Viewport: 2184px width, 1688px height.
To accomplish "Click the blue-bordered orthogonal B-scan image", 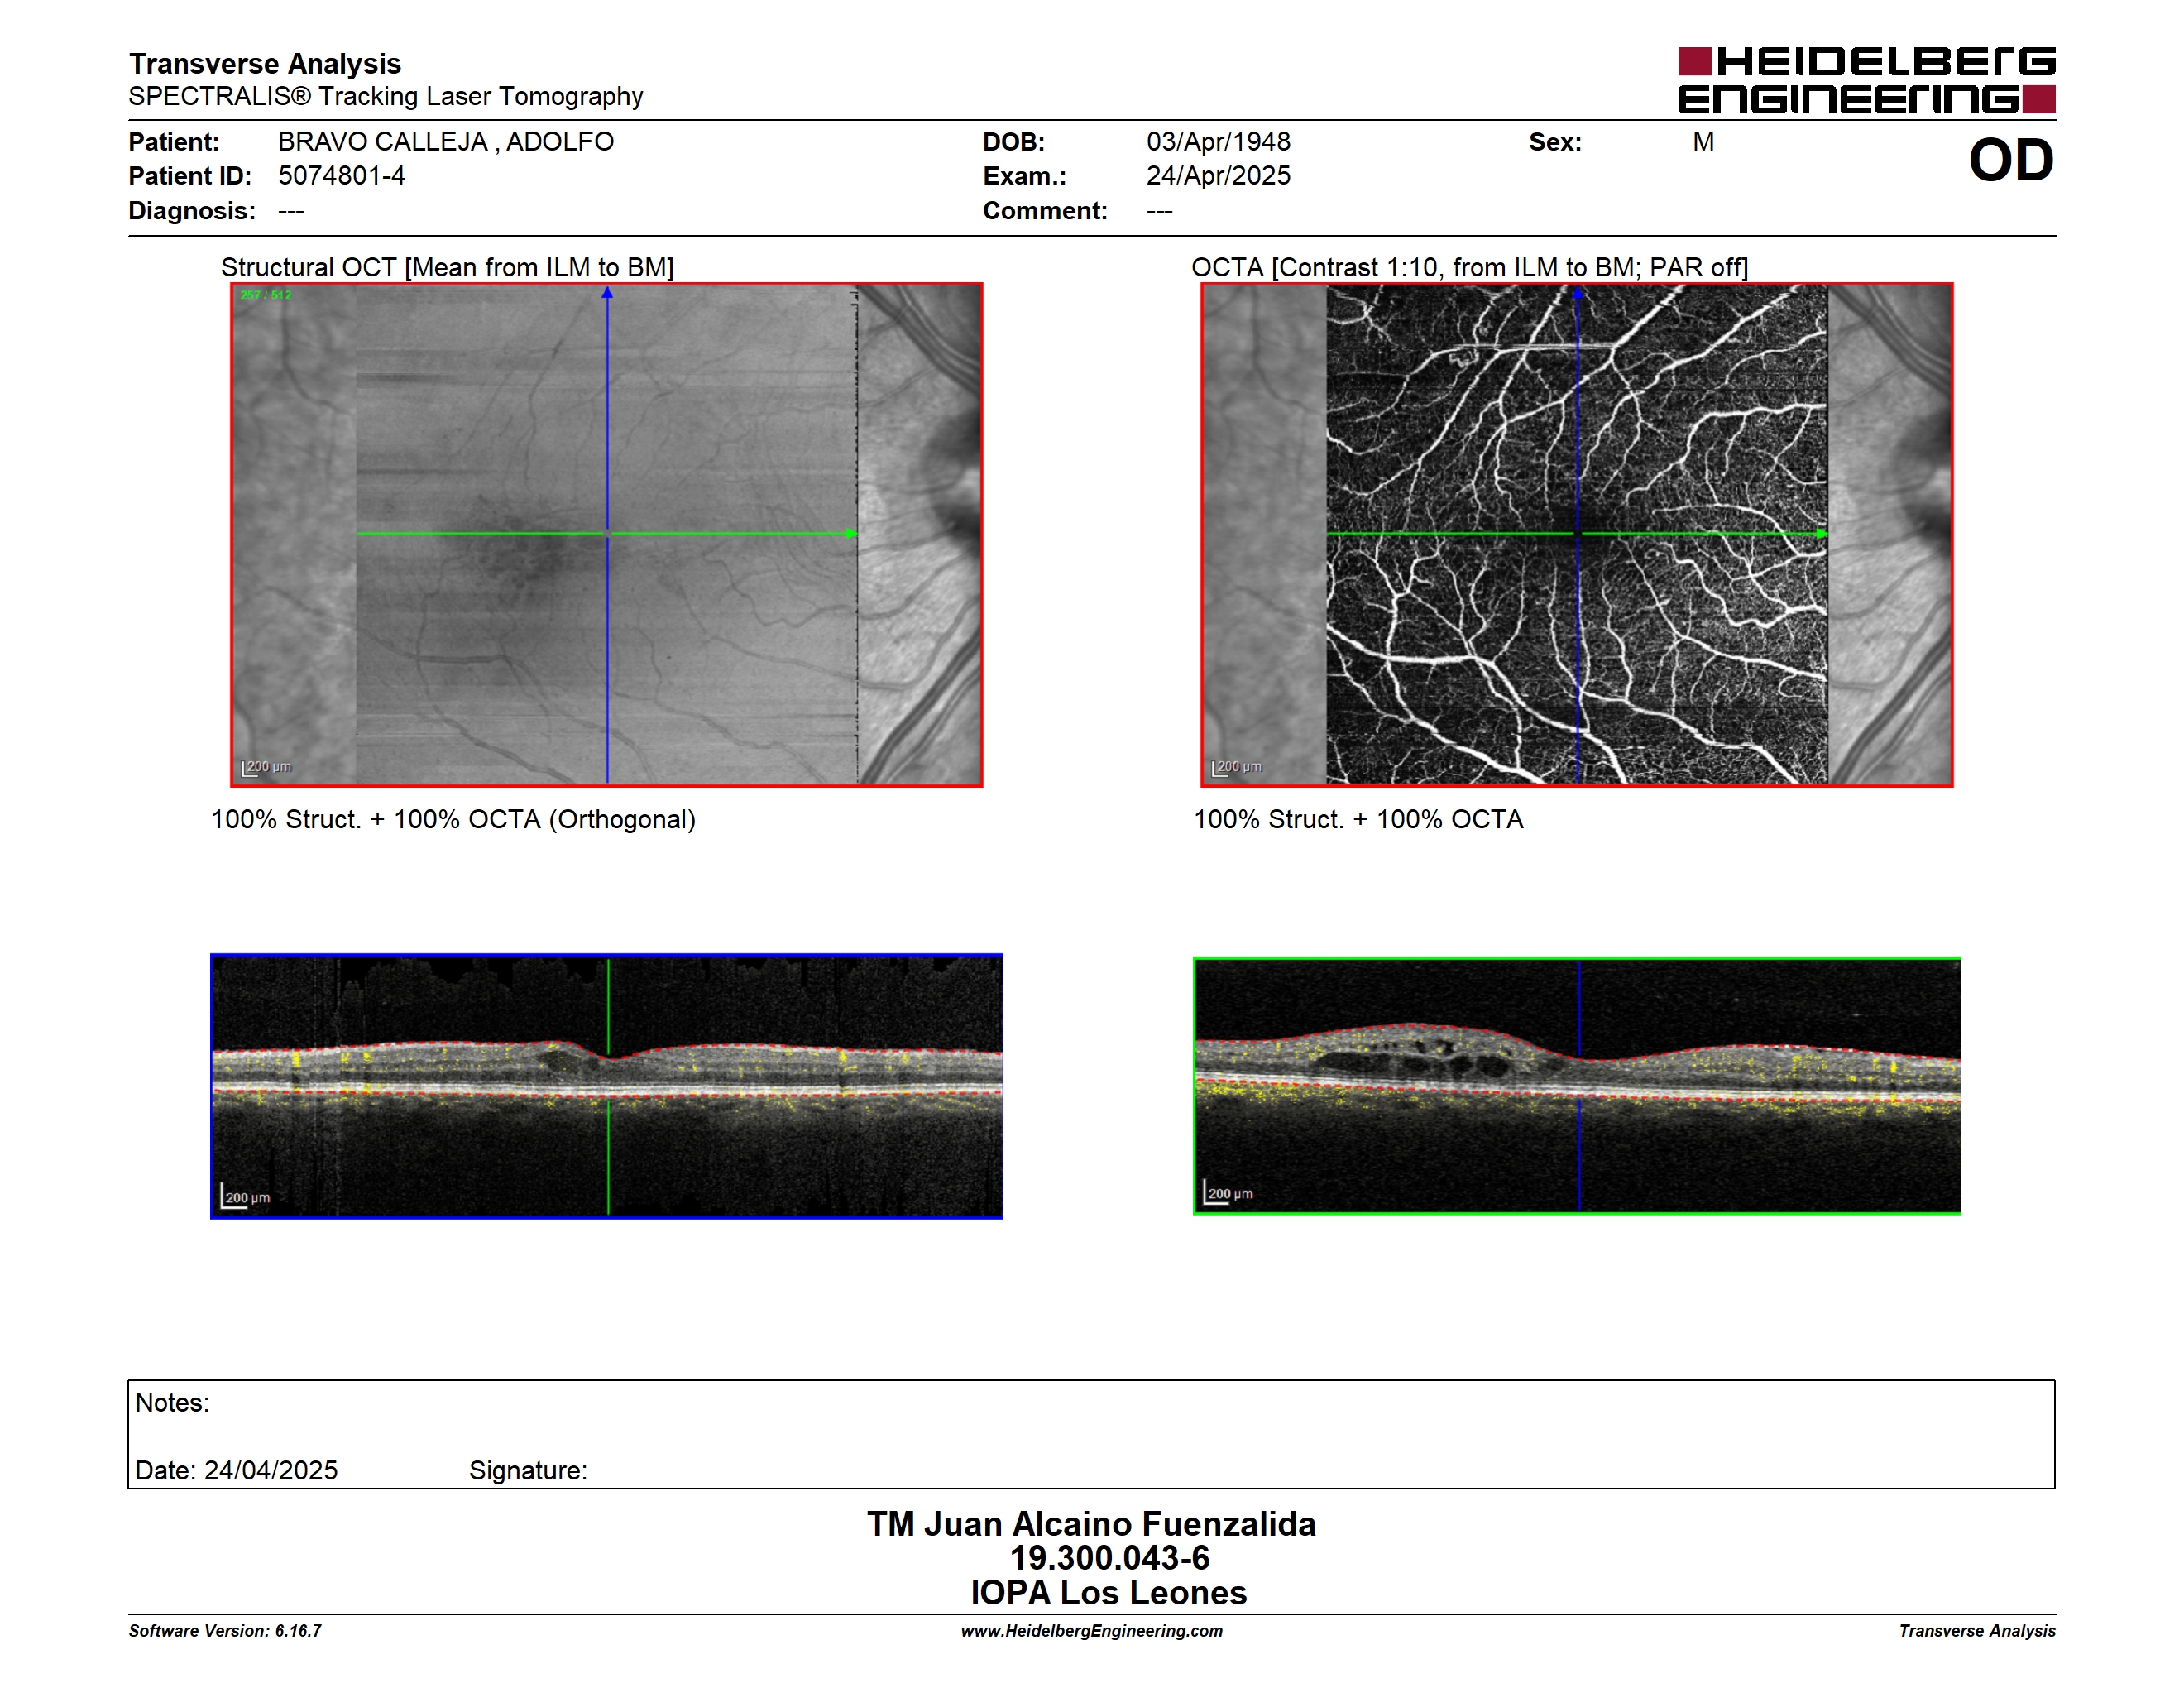I will pos(607,1086).
